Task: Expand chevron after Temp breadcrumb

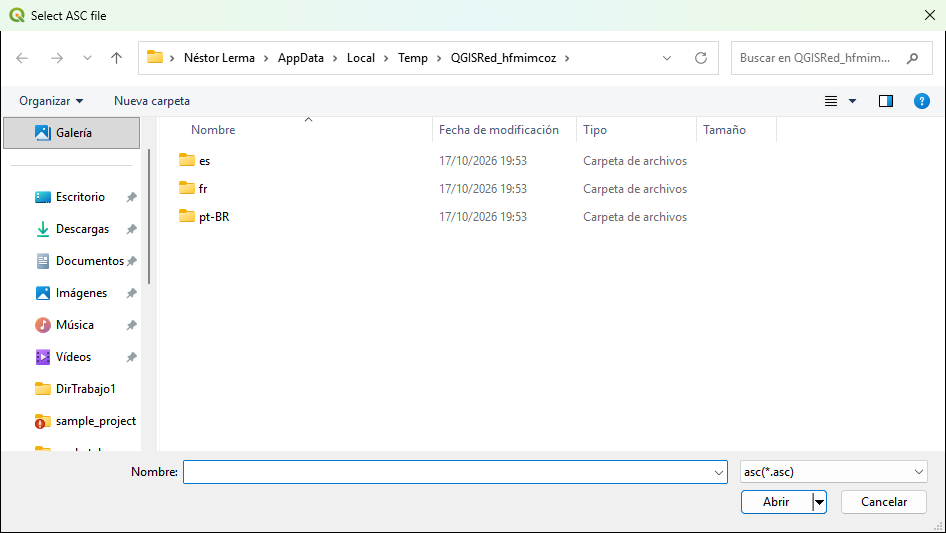Action: pyautogui.click(x=439, y=58)
